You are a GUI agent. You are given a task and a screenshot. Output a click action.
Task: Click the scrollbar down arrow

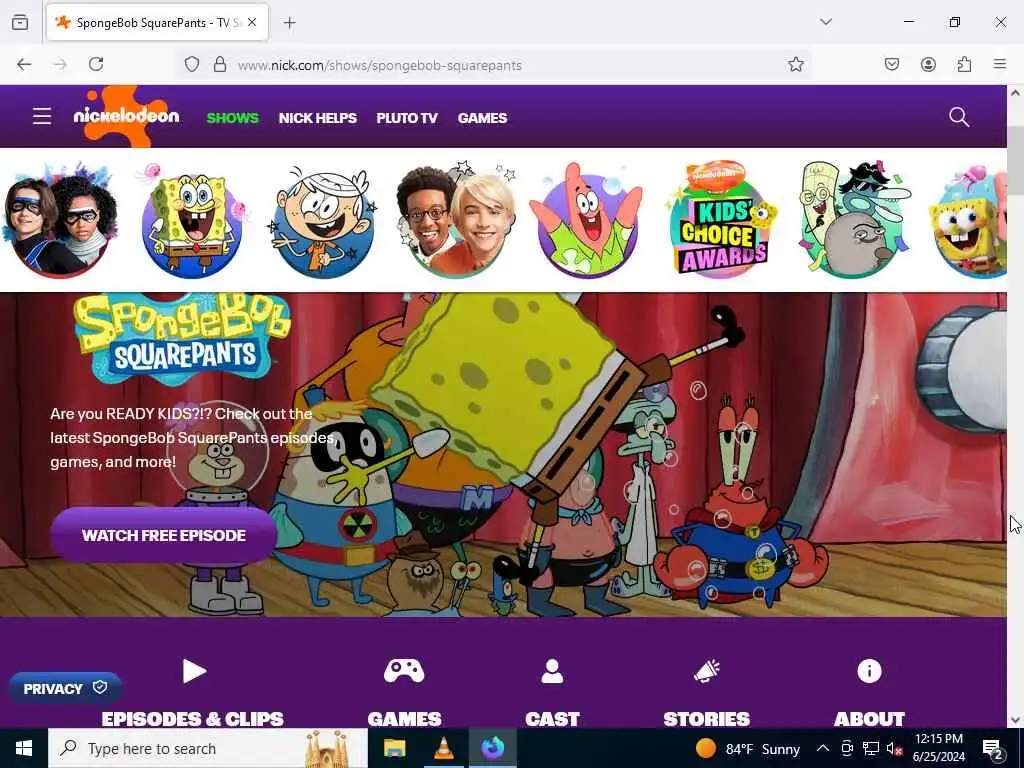point(1015,720)
